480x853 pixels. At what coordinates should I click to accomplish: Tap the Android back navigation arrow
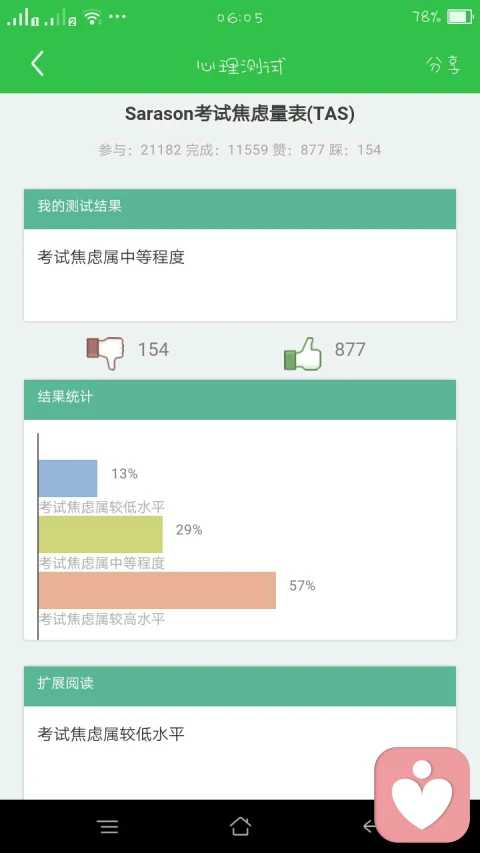pyautogui.click(x=370, y=827)
